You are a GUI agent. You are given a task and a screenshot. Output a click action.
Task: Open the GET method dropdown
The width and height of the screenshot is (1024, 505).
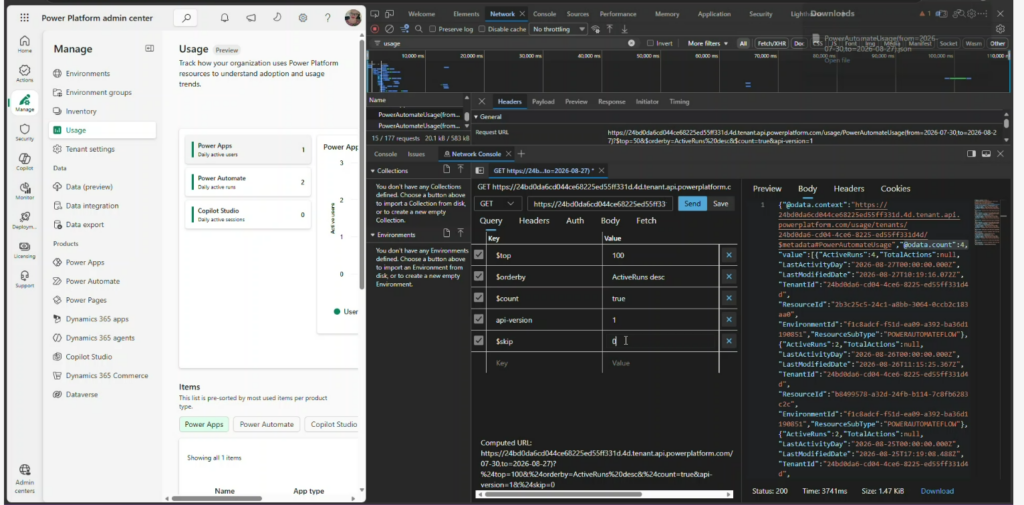(x=498, y=204)
